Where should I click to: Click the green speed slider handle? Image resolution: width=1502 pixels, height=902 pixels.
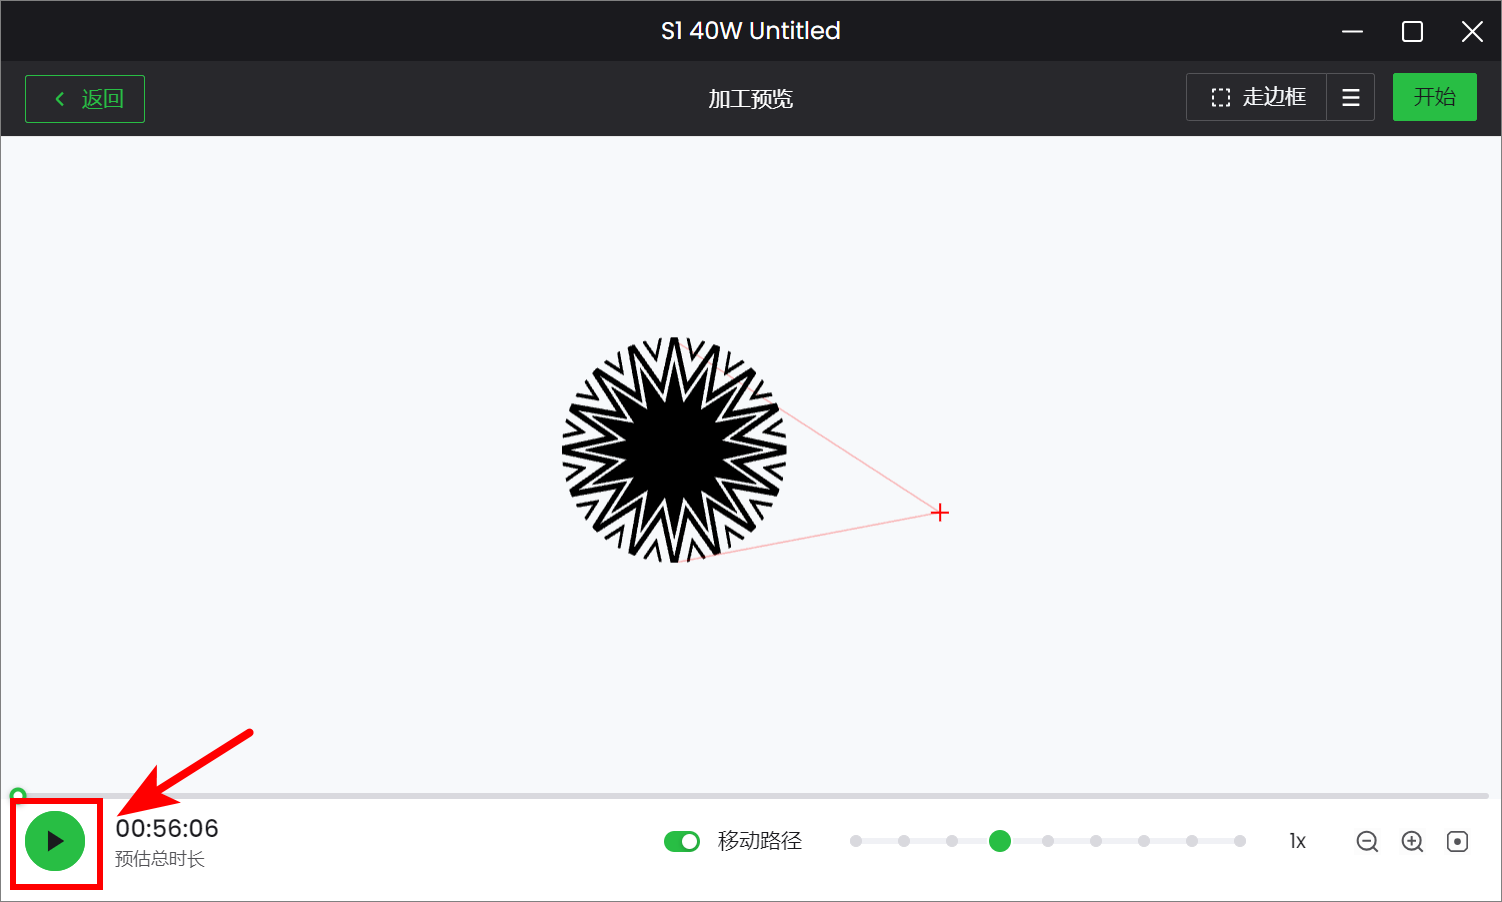coord(999,841)
